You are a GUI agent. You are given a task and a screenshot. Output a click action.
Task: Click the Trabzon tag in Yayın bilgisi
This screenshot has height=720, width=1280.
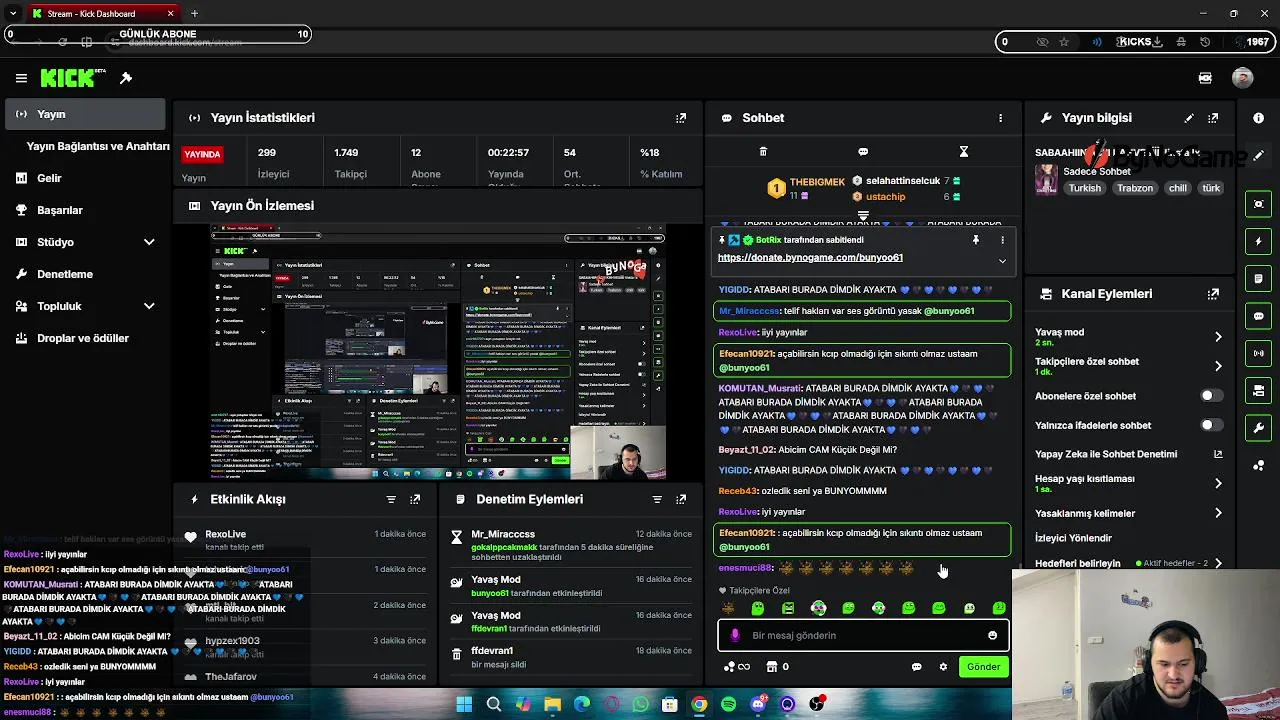[1135, 188]
